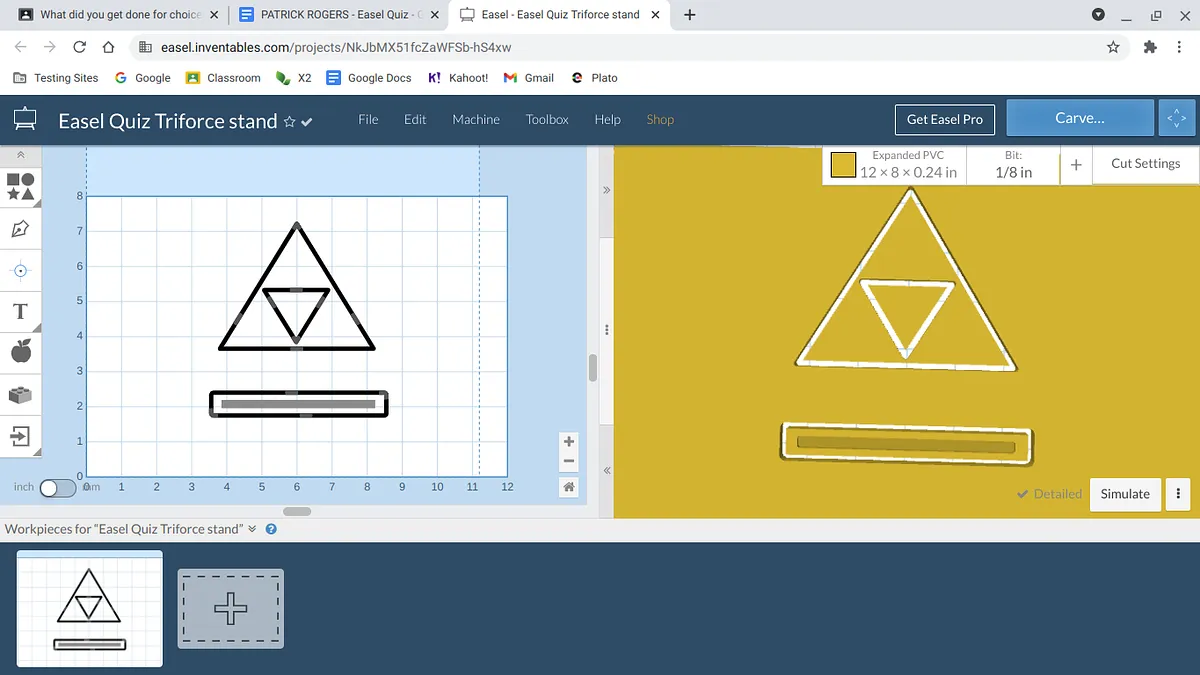Add another bit with plus icon
The width and height of the screenshot is (1200, 675).
[x=1076, y=165]
